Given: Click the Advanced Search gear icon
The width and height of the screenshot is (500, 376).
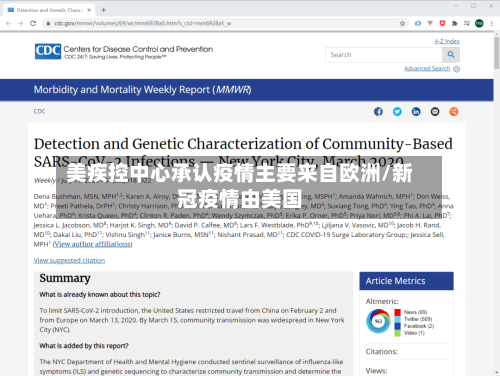Looking at the screenshot, I should (457, 69).
